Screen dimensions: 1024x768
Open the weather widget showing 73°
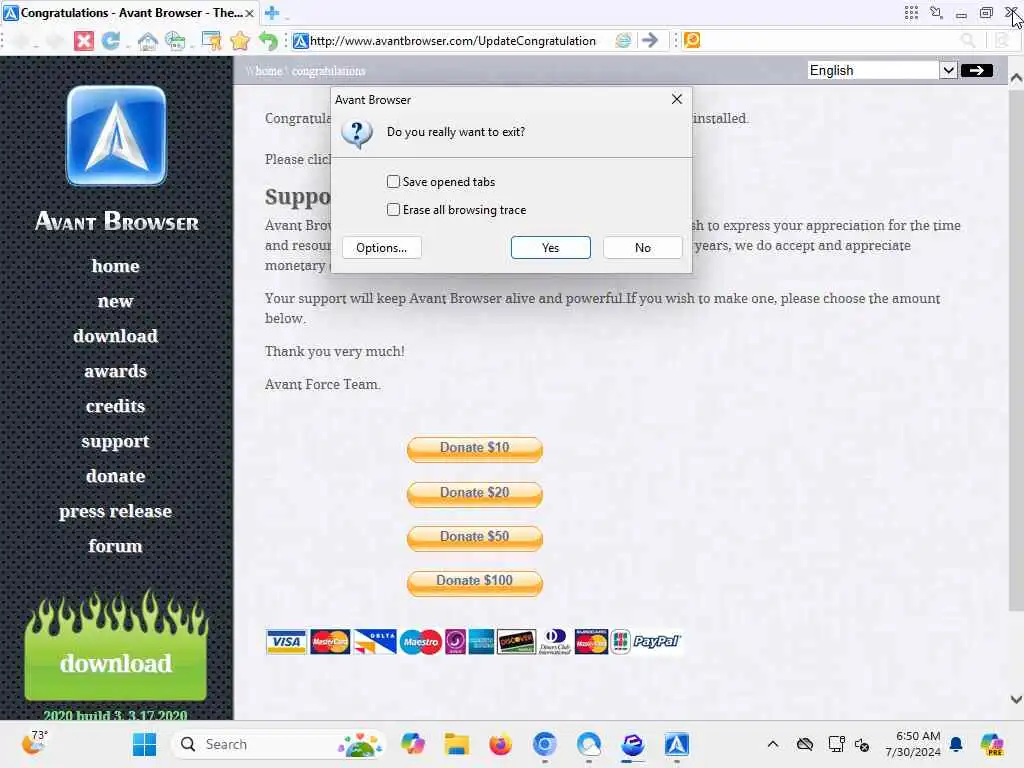[x=35, y=743]
